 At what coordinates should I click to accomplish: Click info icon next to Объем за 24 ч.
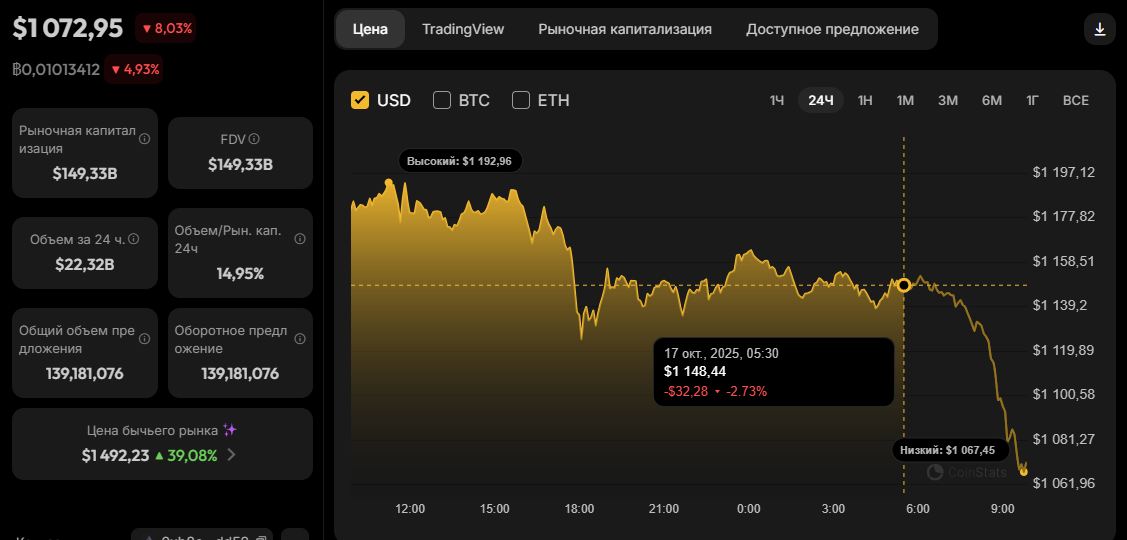134,239
